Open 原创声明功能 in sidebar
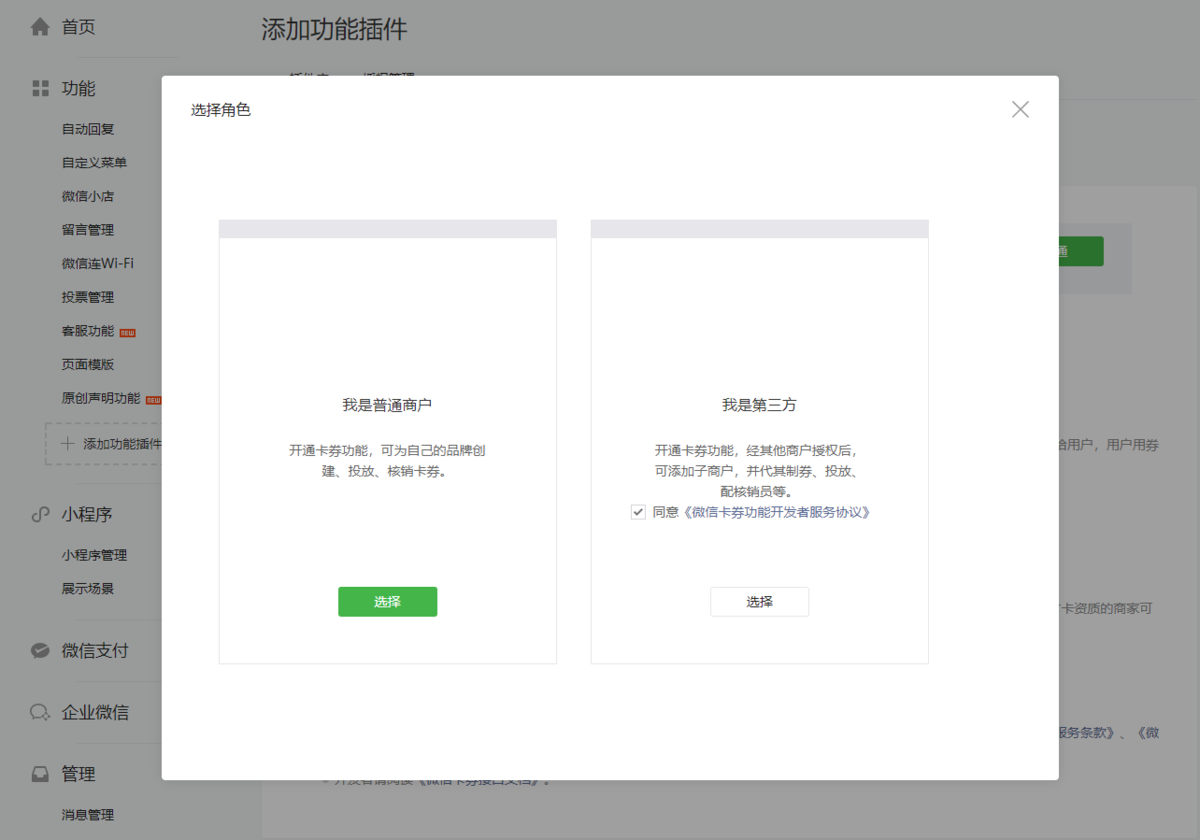Image resolution: width=1200 pixels, height=840 pixels. (x=101, y=398)
